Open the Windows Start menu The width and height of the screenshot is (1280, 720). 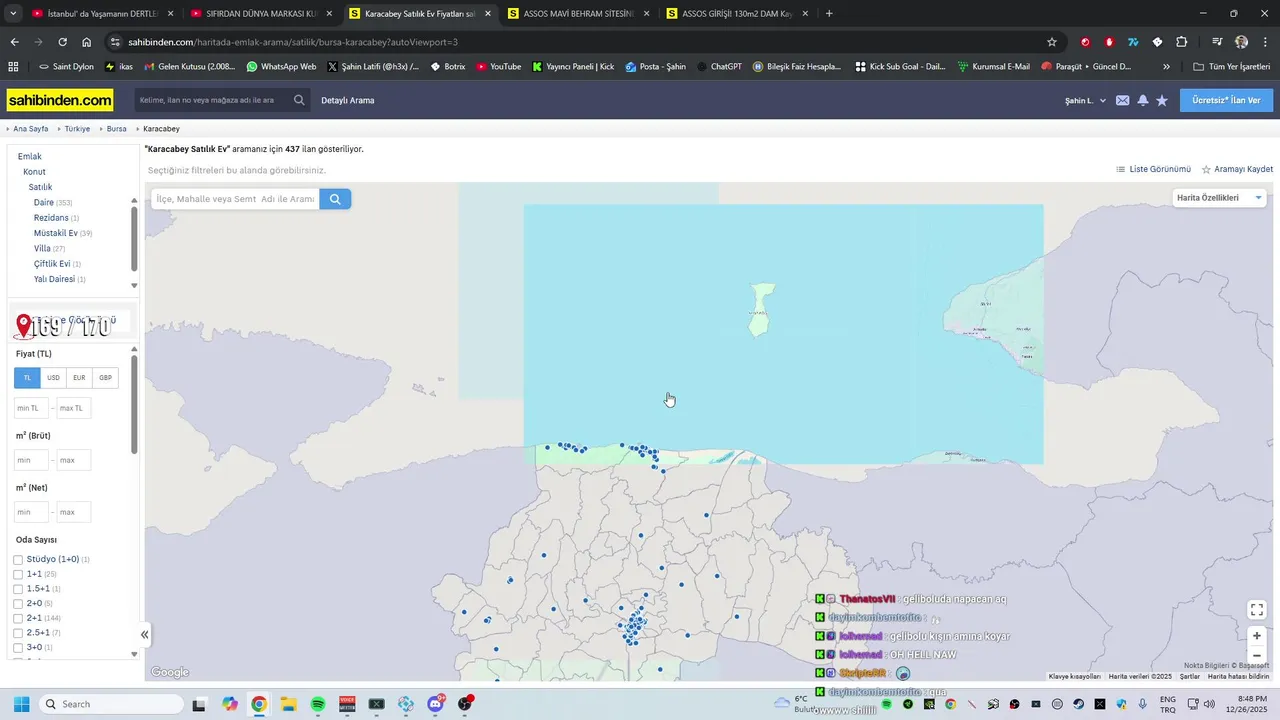tap(21, 704)
